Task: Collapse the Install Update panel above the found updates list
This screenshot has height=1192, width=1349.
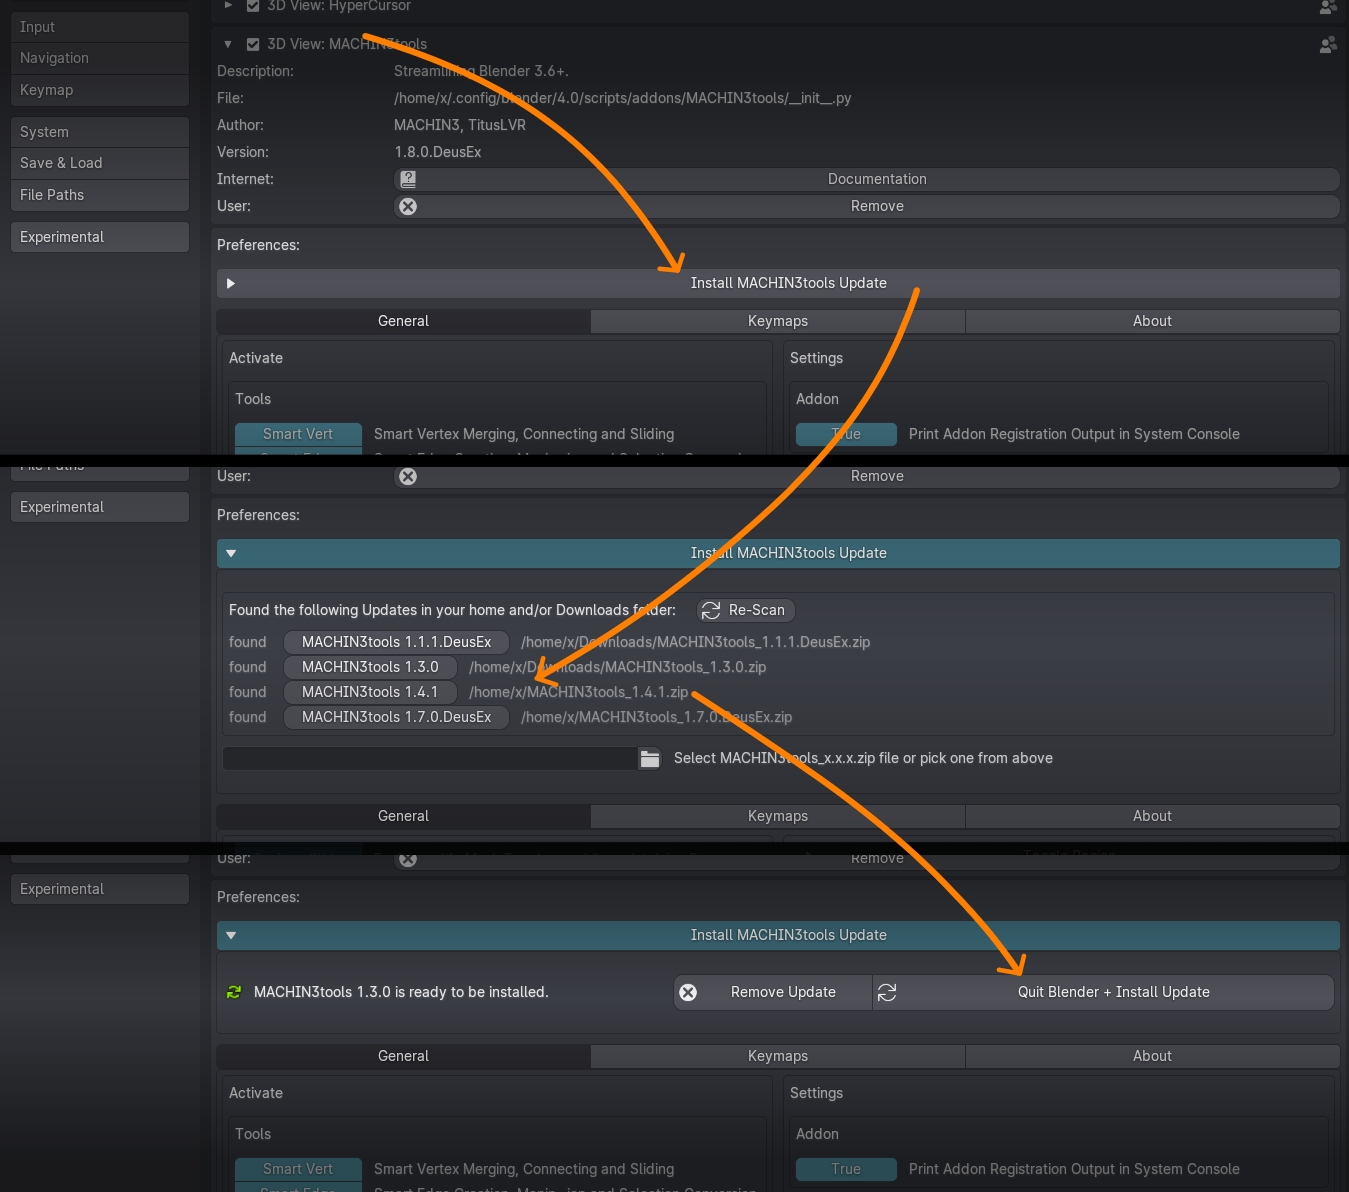Action: pos(778,553)
